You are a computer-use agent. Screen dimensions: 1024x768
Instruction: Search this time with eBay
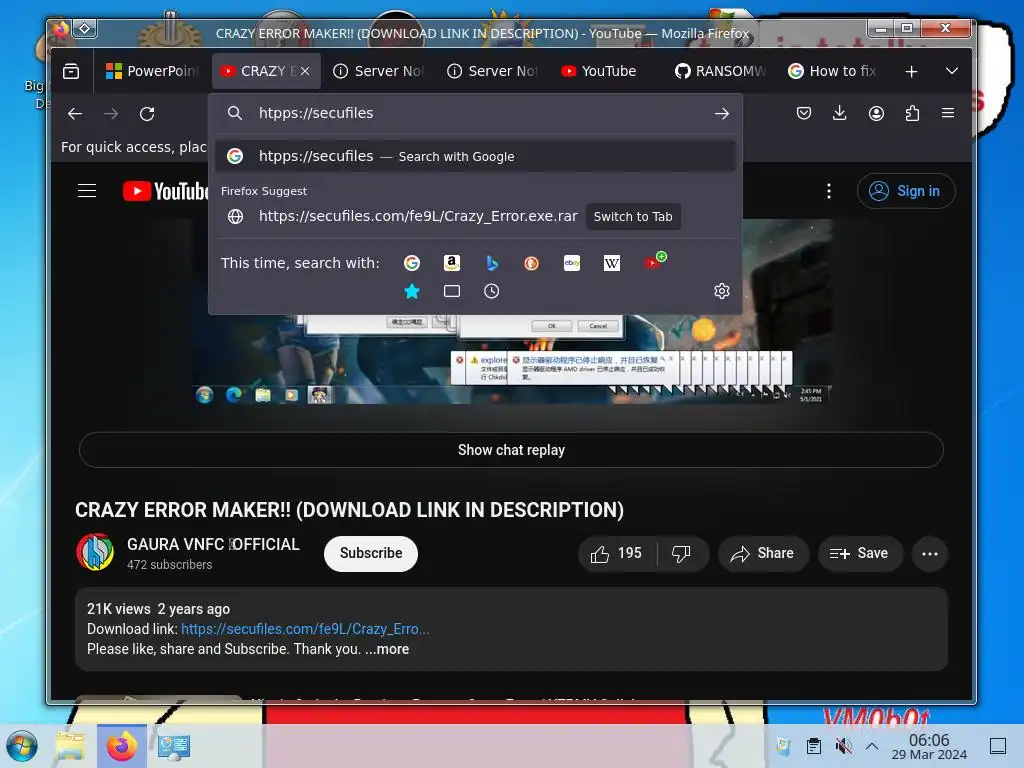pos(572,263)
